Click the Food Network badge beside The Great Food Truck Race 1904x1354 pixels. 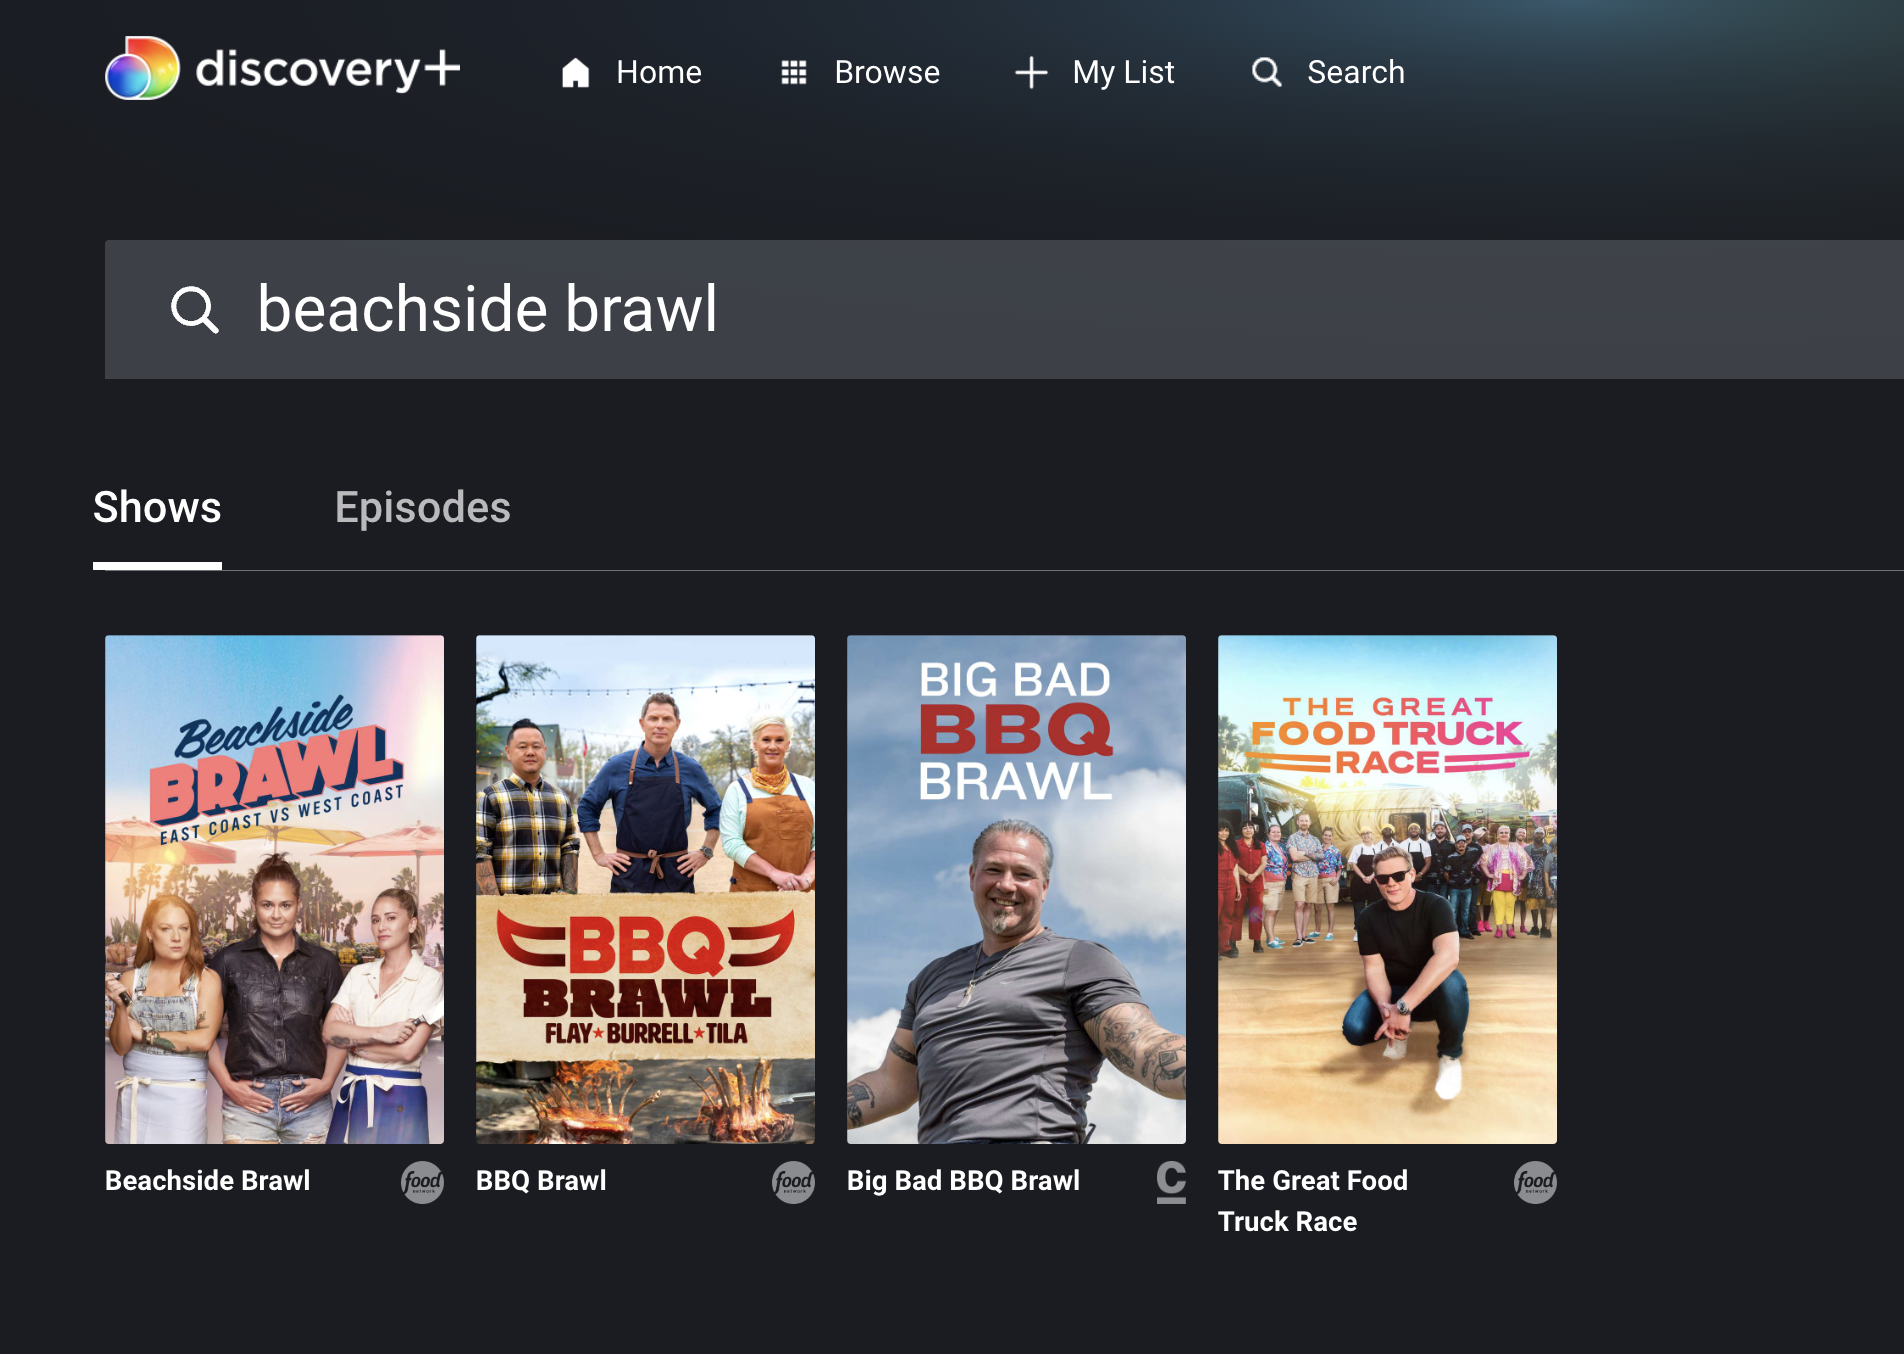coord(1535,1182)
